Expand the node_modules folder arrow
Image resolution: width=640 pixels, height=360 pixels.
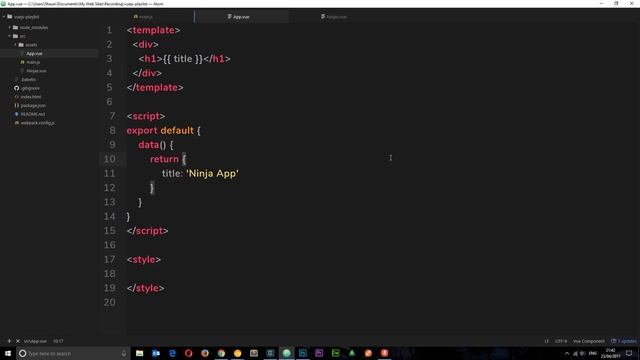tap(10, 27)
